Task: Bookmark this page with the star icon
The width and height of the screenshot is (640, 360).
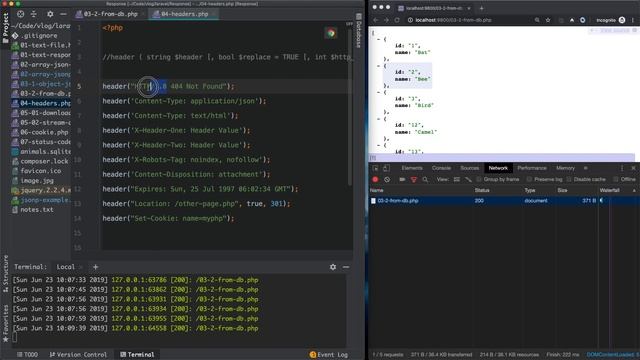Action: pos(548,20)
